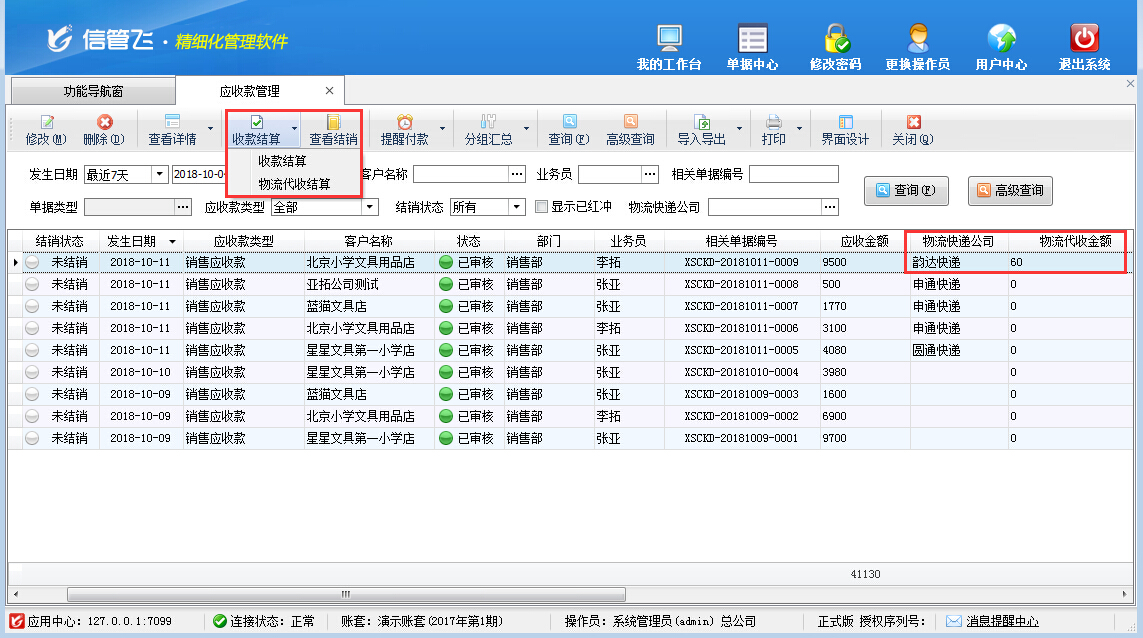Click 提醒付款 alarm clock icon
This screenshot has width=1143, height=638.
pos(404,123)
